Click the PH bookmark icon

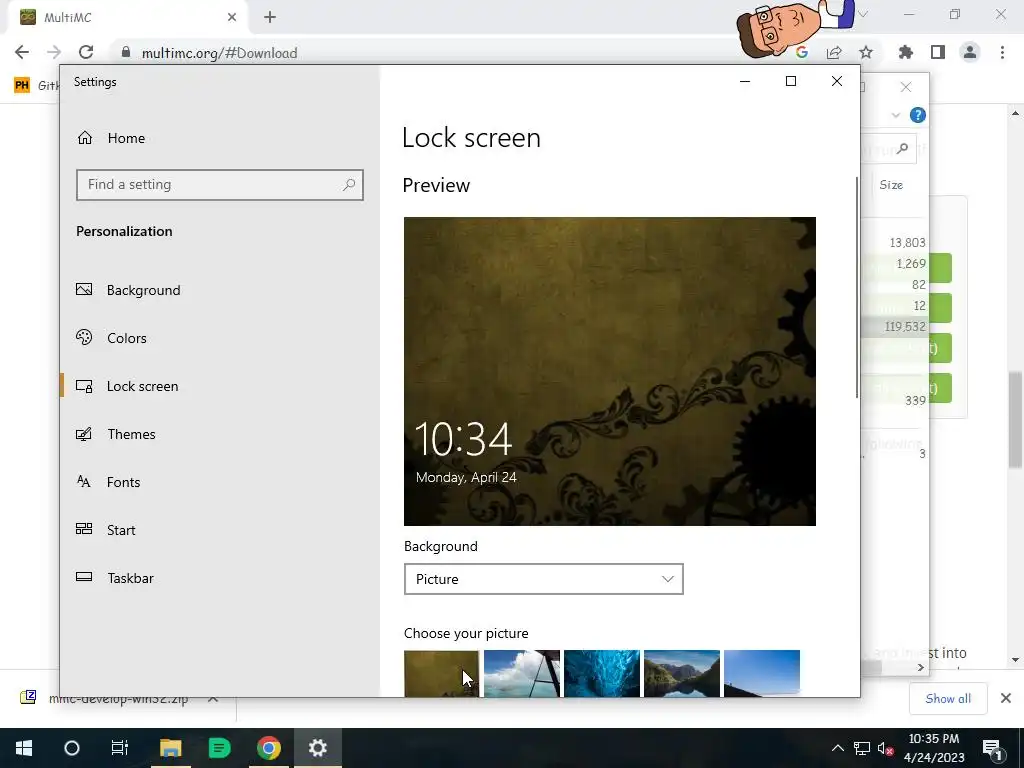point(22,85)
